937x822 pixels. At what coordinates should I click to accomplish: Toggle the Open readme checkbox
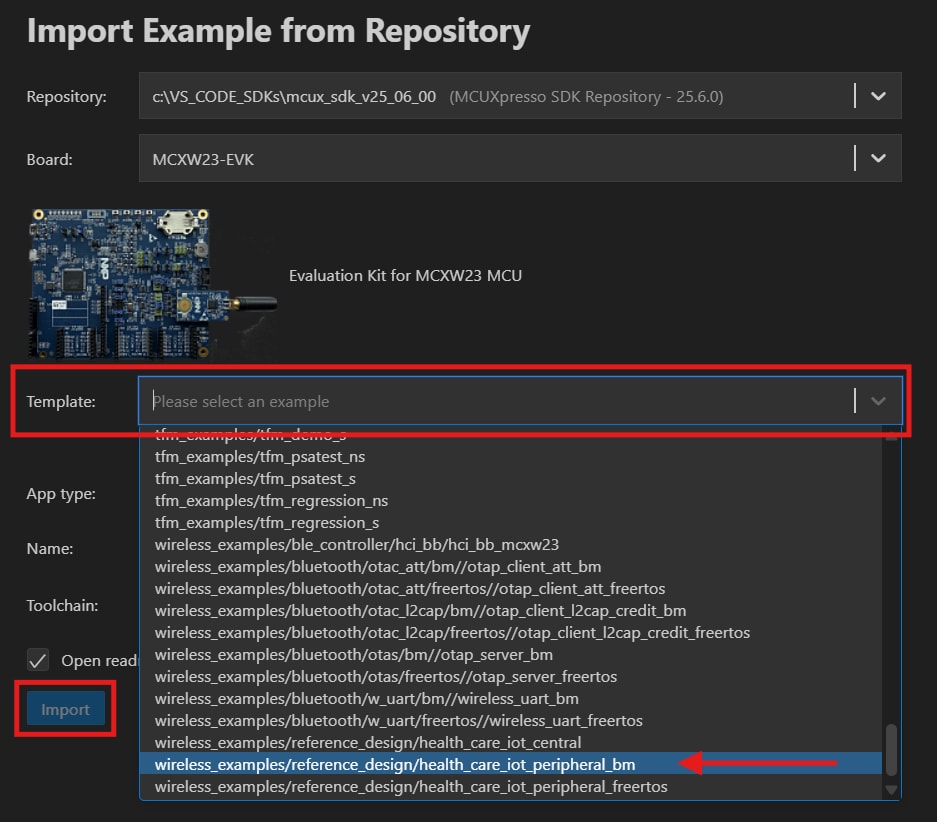(x=38, y=660)
